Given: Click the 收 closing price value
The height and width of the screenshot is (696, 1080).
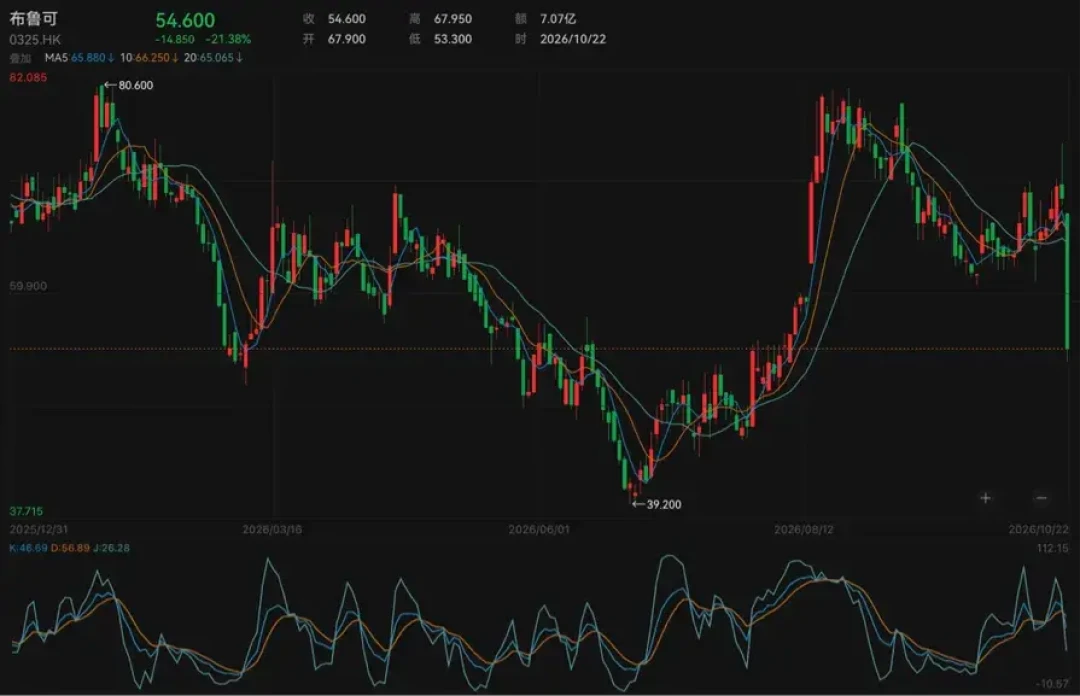Looking at the screenshot, I should [346, 19].
